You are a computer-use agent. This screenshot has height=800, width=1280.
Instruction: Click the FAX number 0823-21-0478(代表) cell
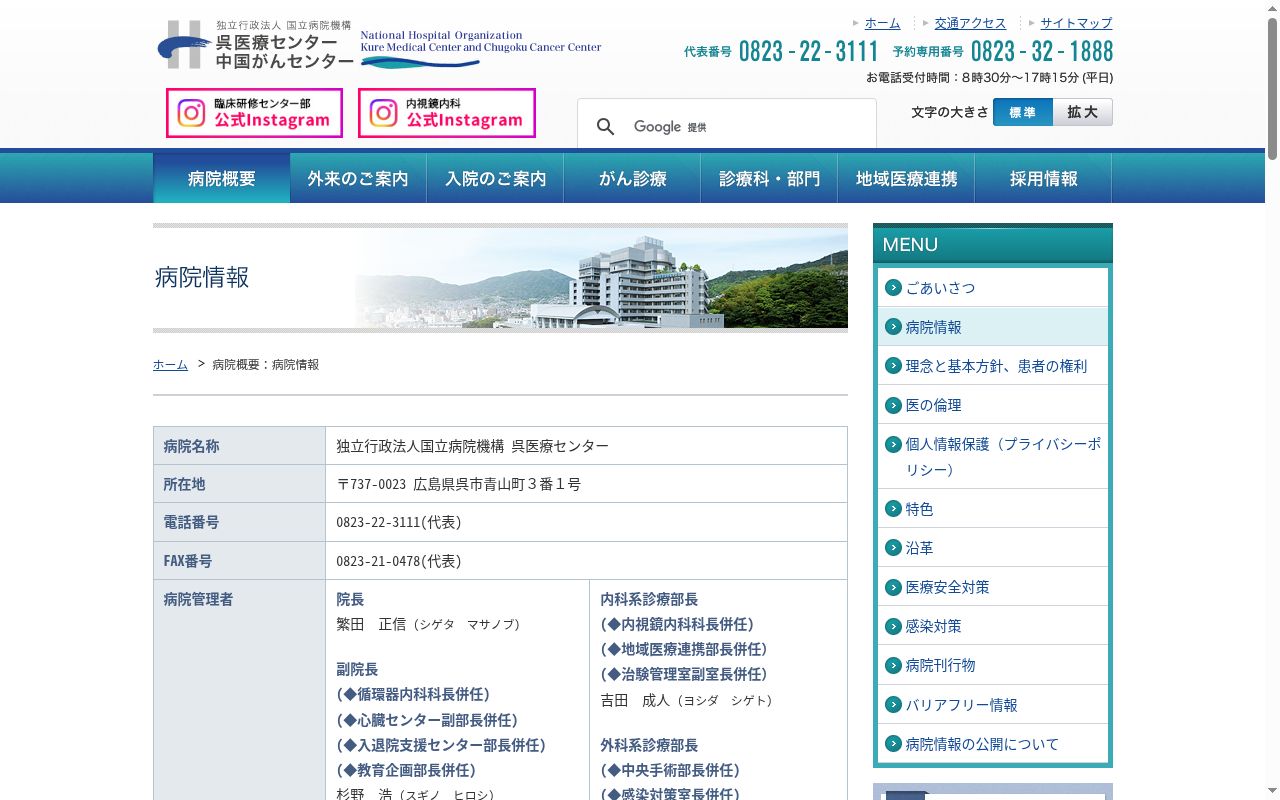pos(586,561)
